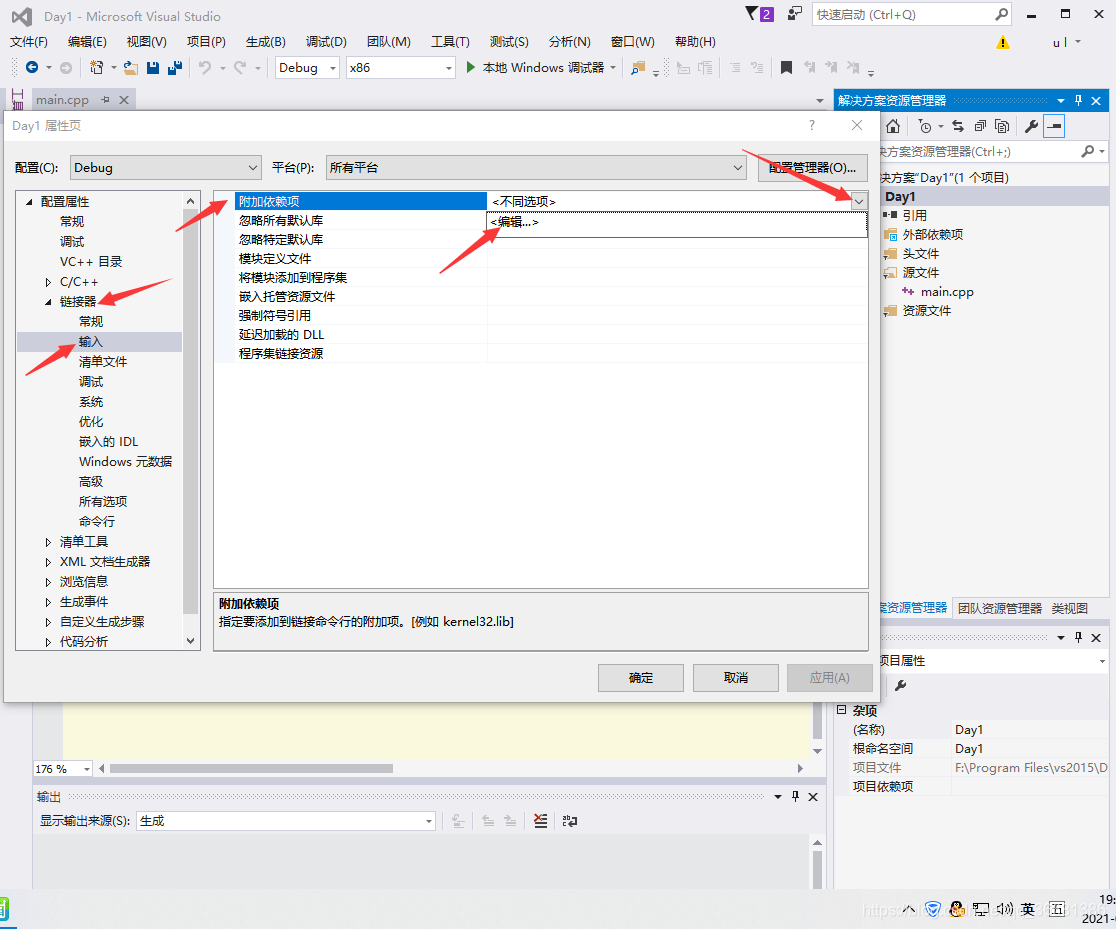Image resolution: width=1116 pixels, height=929 pixels.
Task: Select the 忽略所有默认库 property row
Action: point(540,221)
